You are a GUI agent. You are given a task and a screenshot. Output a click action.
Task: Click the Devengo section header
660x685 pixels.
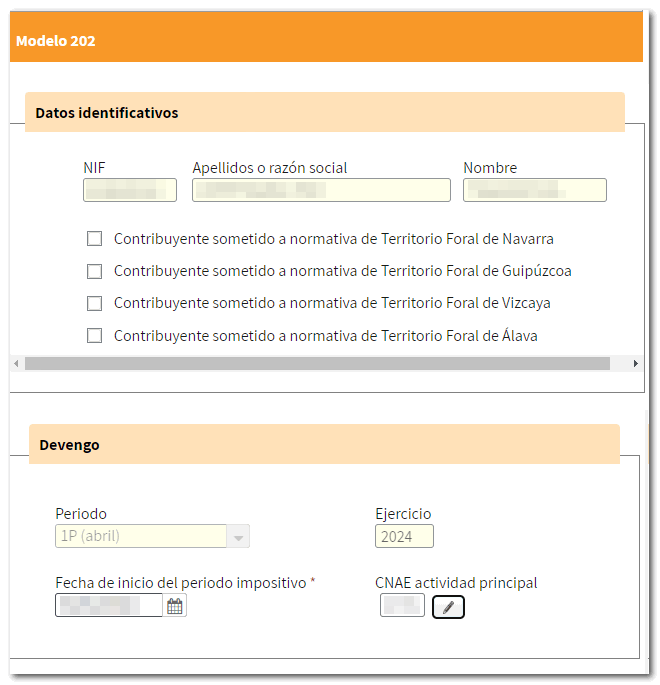pyautogui.click(x=325, y=444)
